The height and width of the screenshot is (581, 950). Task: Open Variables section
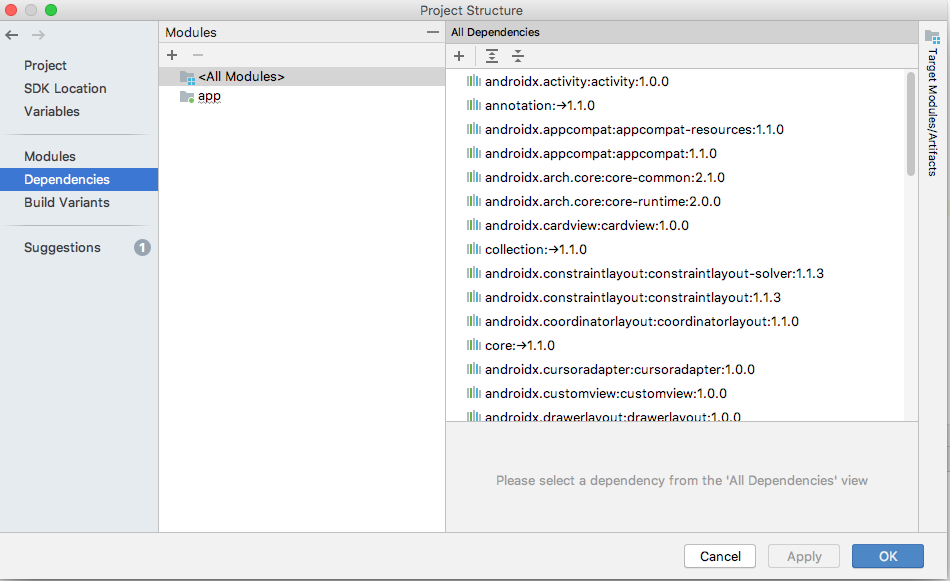coord(52,111)
